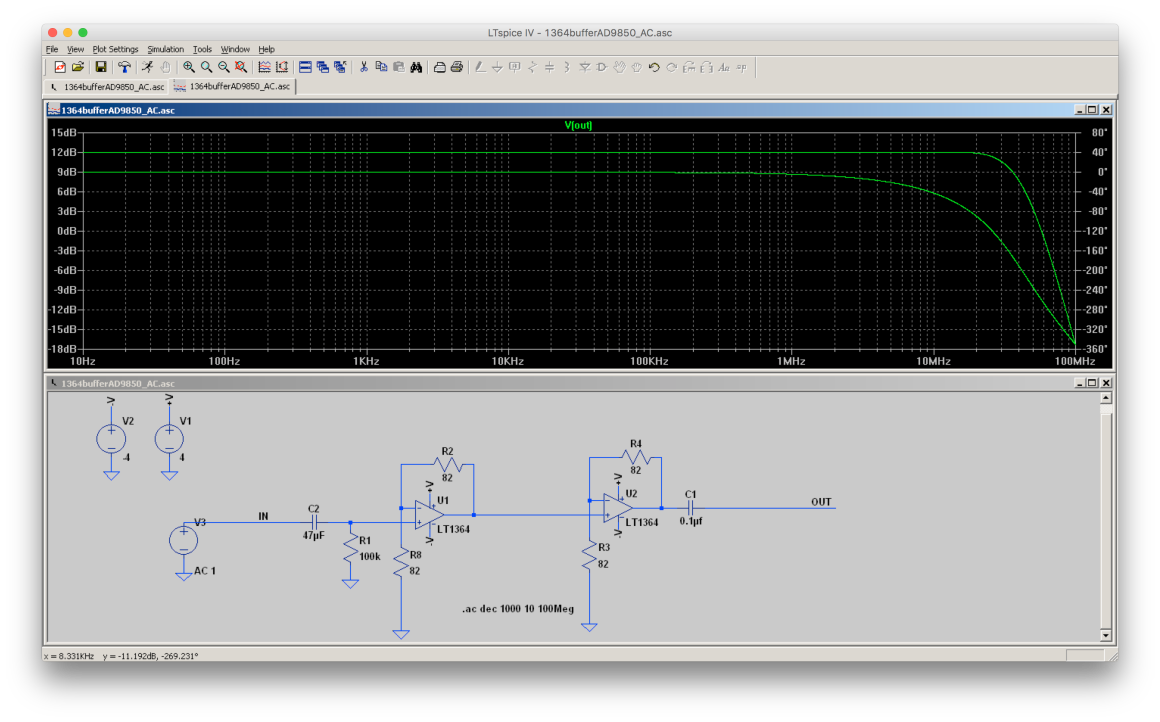The image size is (1160, 722).
Task: Open the File menu
Action: (52, 50)
